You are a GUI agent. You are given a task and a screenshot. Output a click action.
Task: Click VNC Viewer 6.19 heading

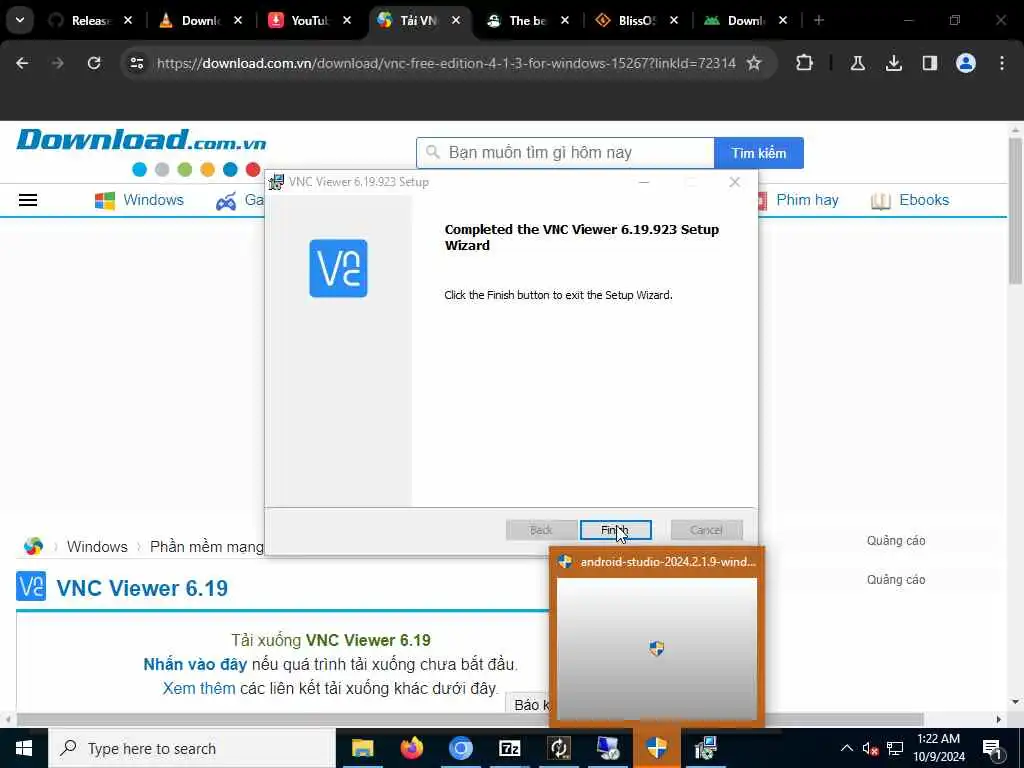coord(142,588)
